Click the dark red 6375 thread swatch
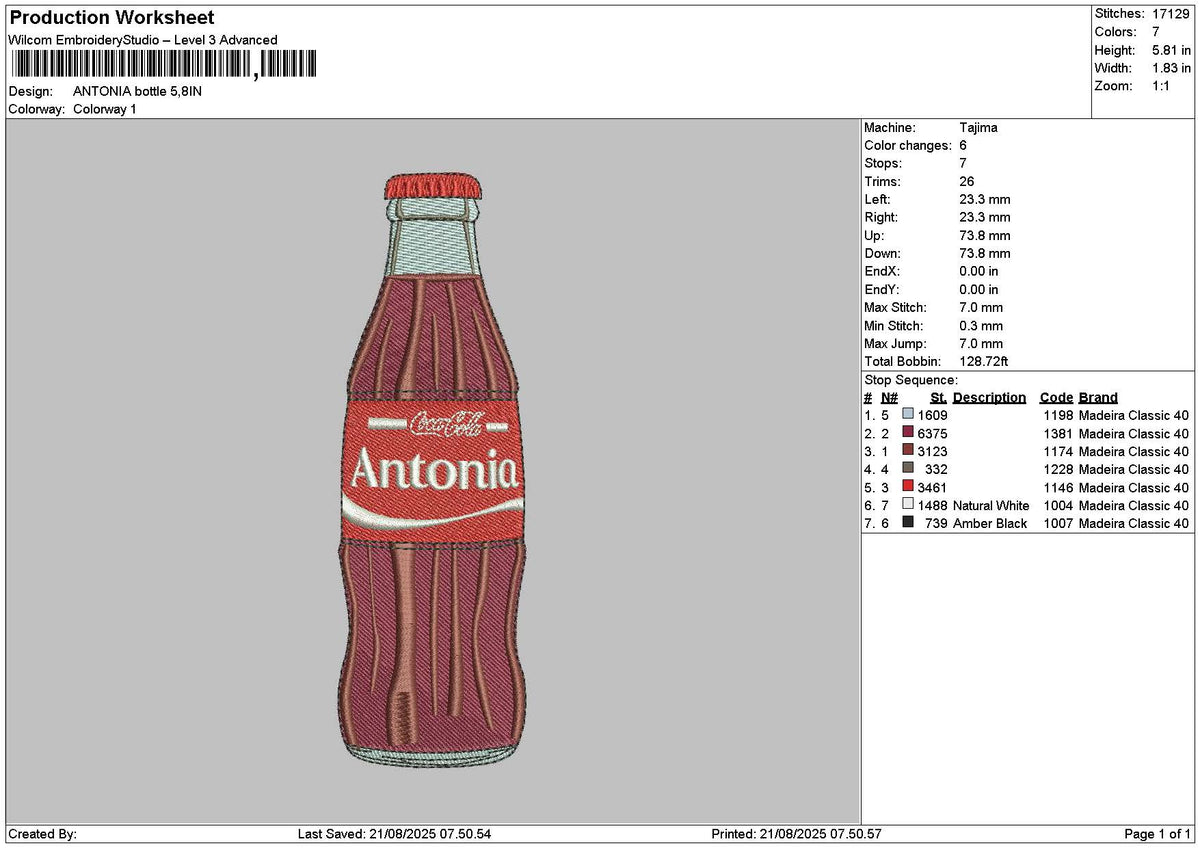 (x=908, y=433)
